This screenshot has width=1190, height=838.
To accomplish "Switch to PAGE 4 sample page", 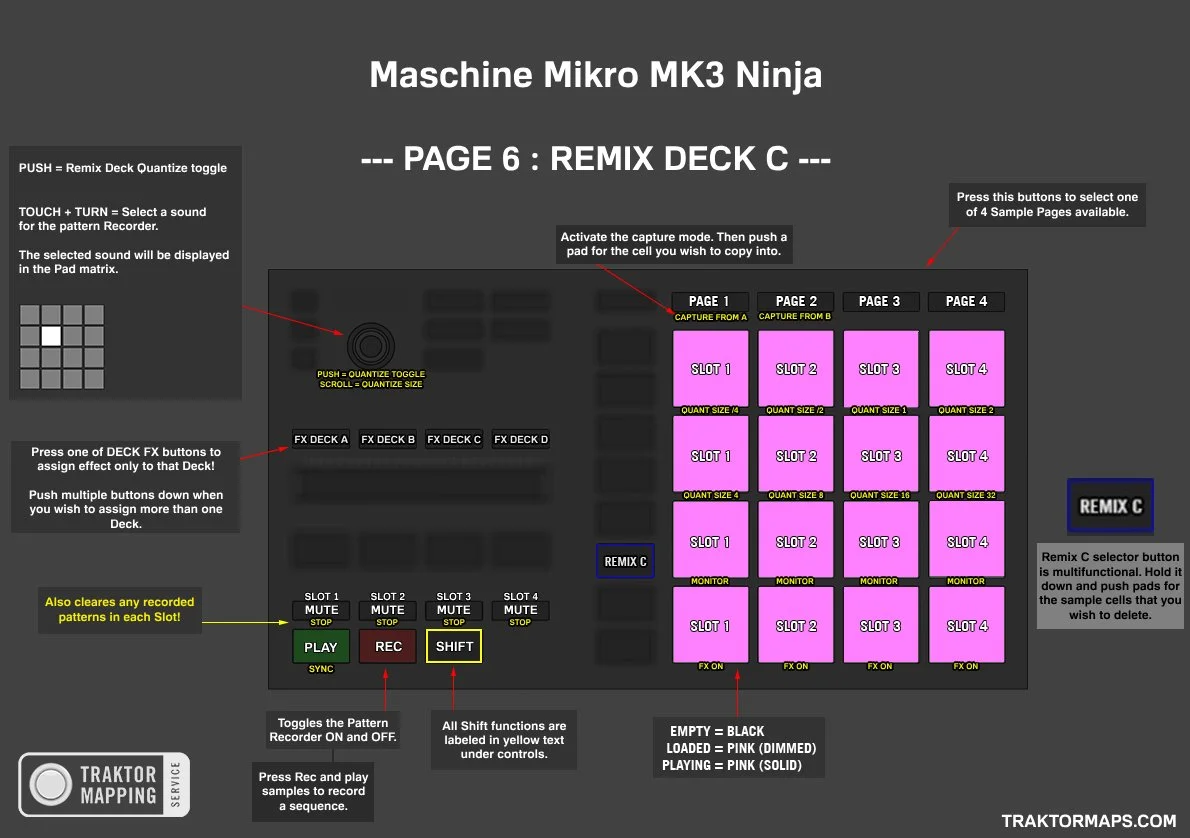I will (966, 301).
